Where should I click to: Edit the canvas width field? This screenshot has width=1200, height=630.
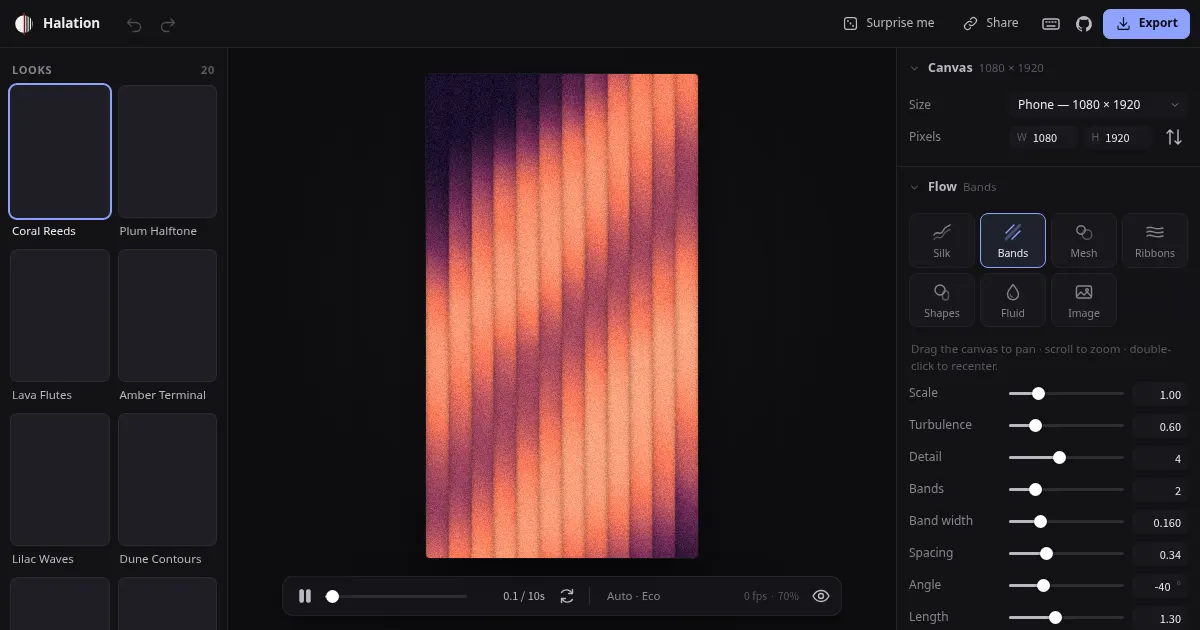(1045, 138)
